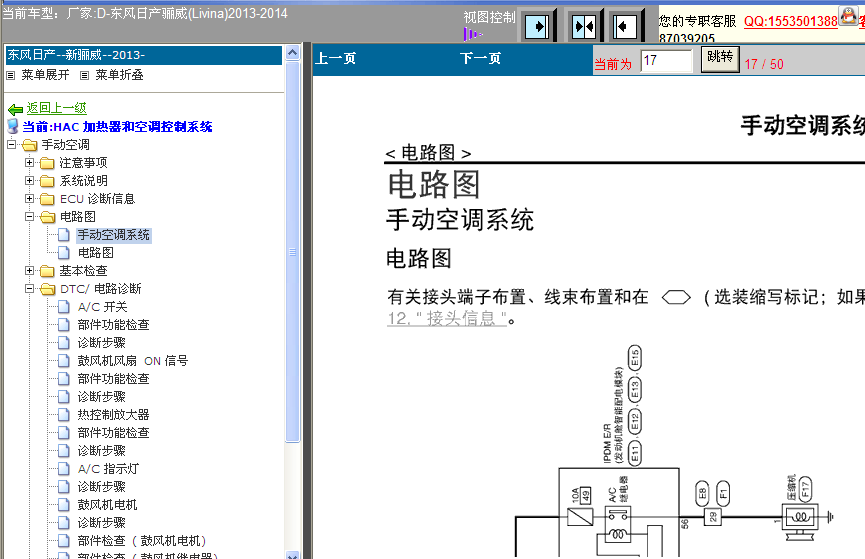
Task: Open the DTC/ 电路诊断 folder label
Action: coord(101,289)
